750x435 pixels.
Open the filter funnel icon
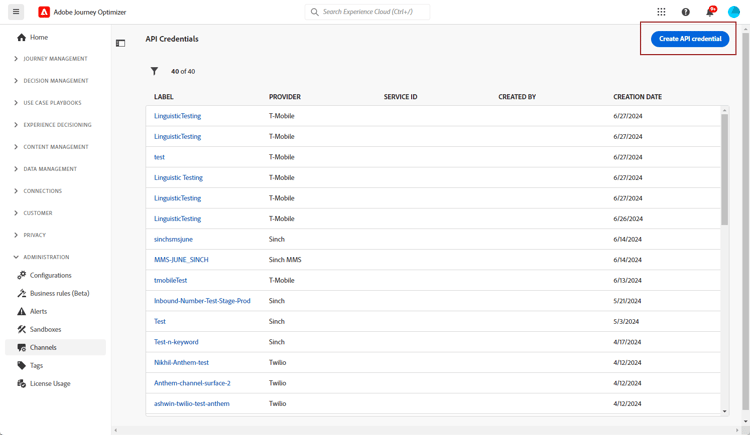154,71
